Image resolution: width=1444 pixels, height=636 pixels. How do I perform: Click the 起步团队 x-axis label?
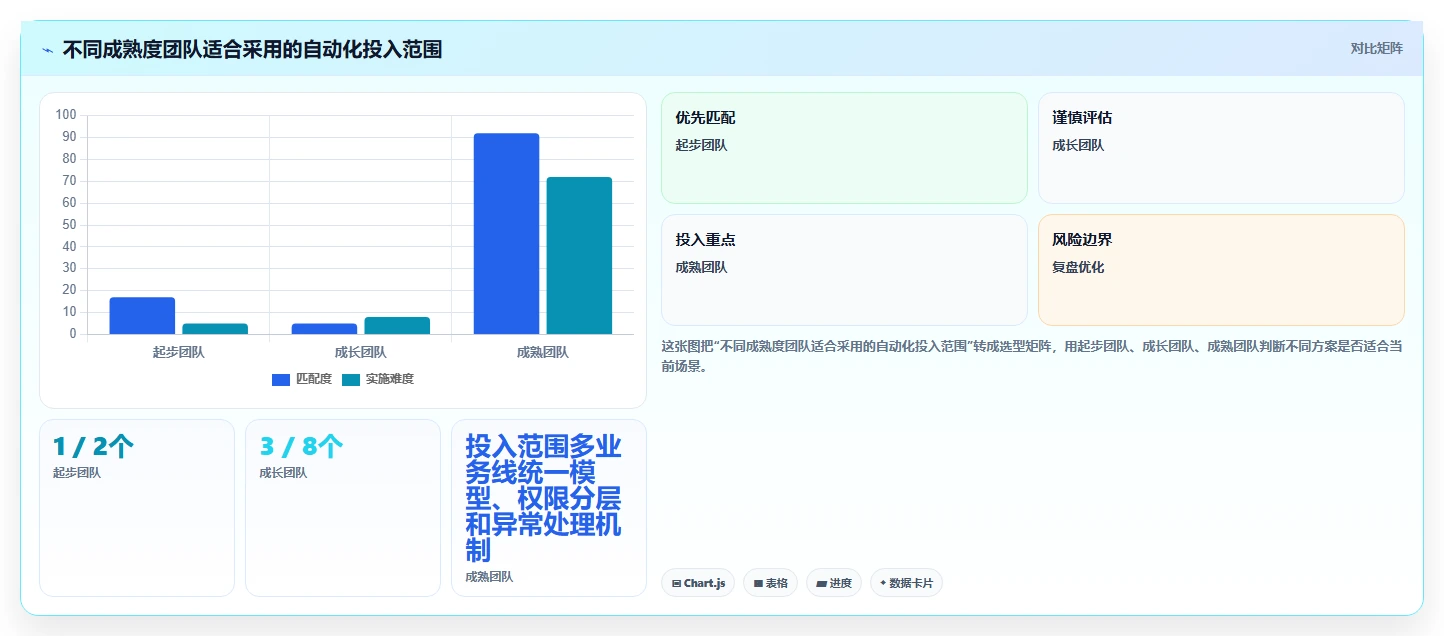coord(178,353)
